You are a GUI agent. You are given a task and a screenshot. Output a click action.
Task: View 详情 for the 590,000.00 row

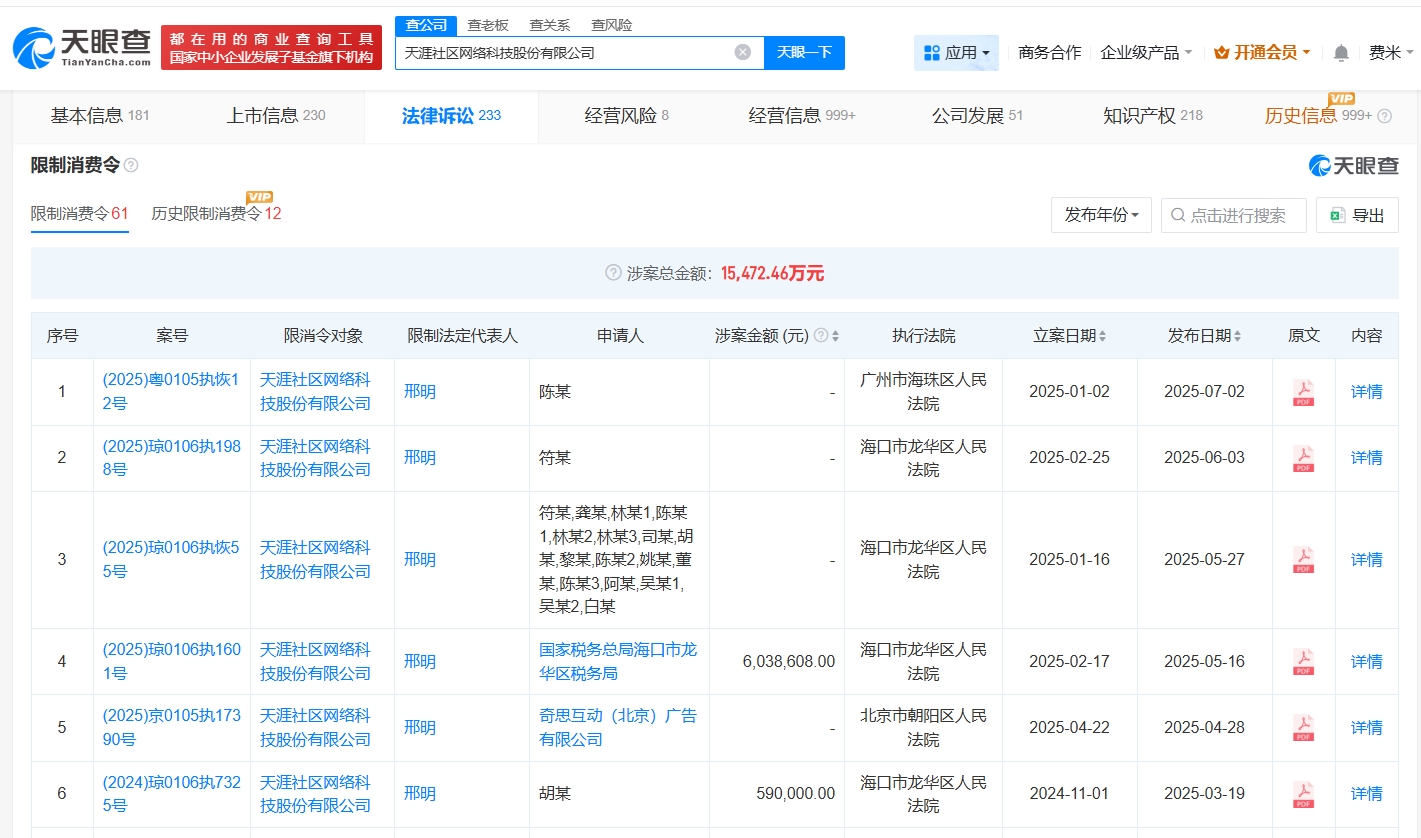pos(1366,794)
